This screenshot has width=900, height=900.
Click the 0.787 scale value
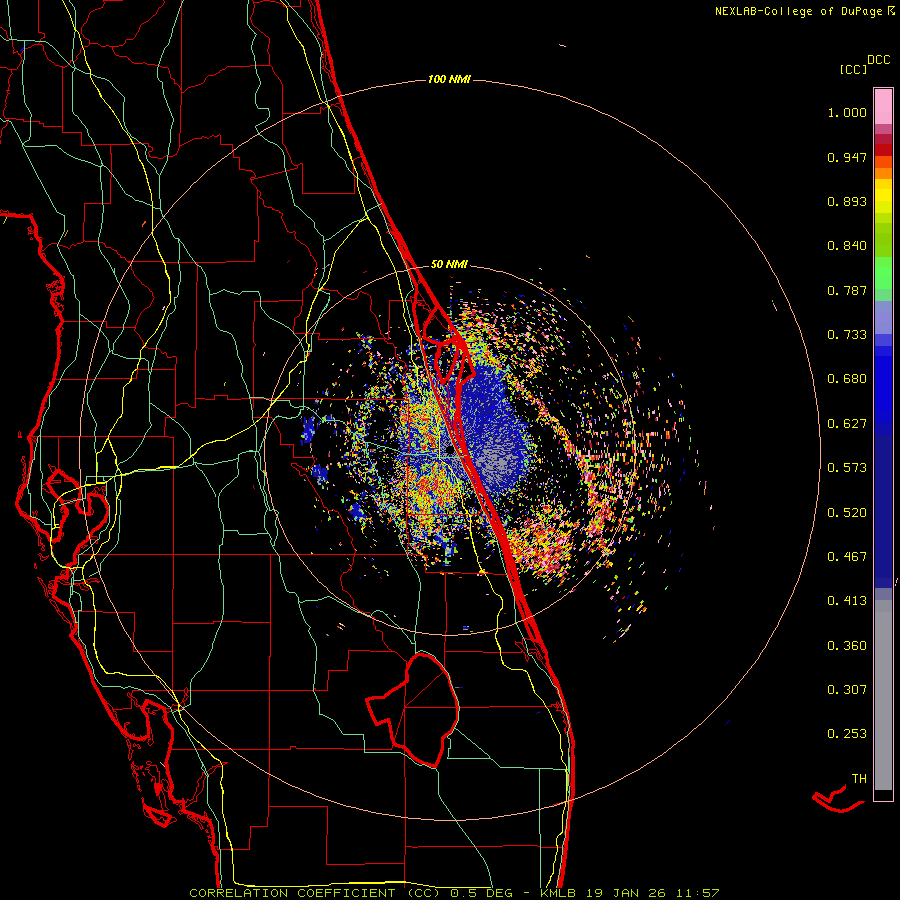847,290
